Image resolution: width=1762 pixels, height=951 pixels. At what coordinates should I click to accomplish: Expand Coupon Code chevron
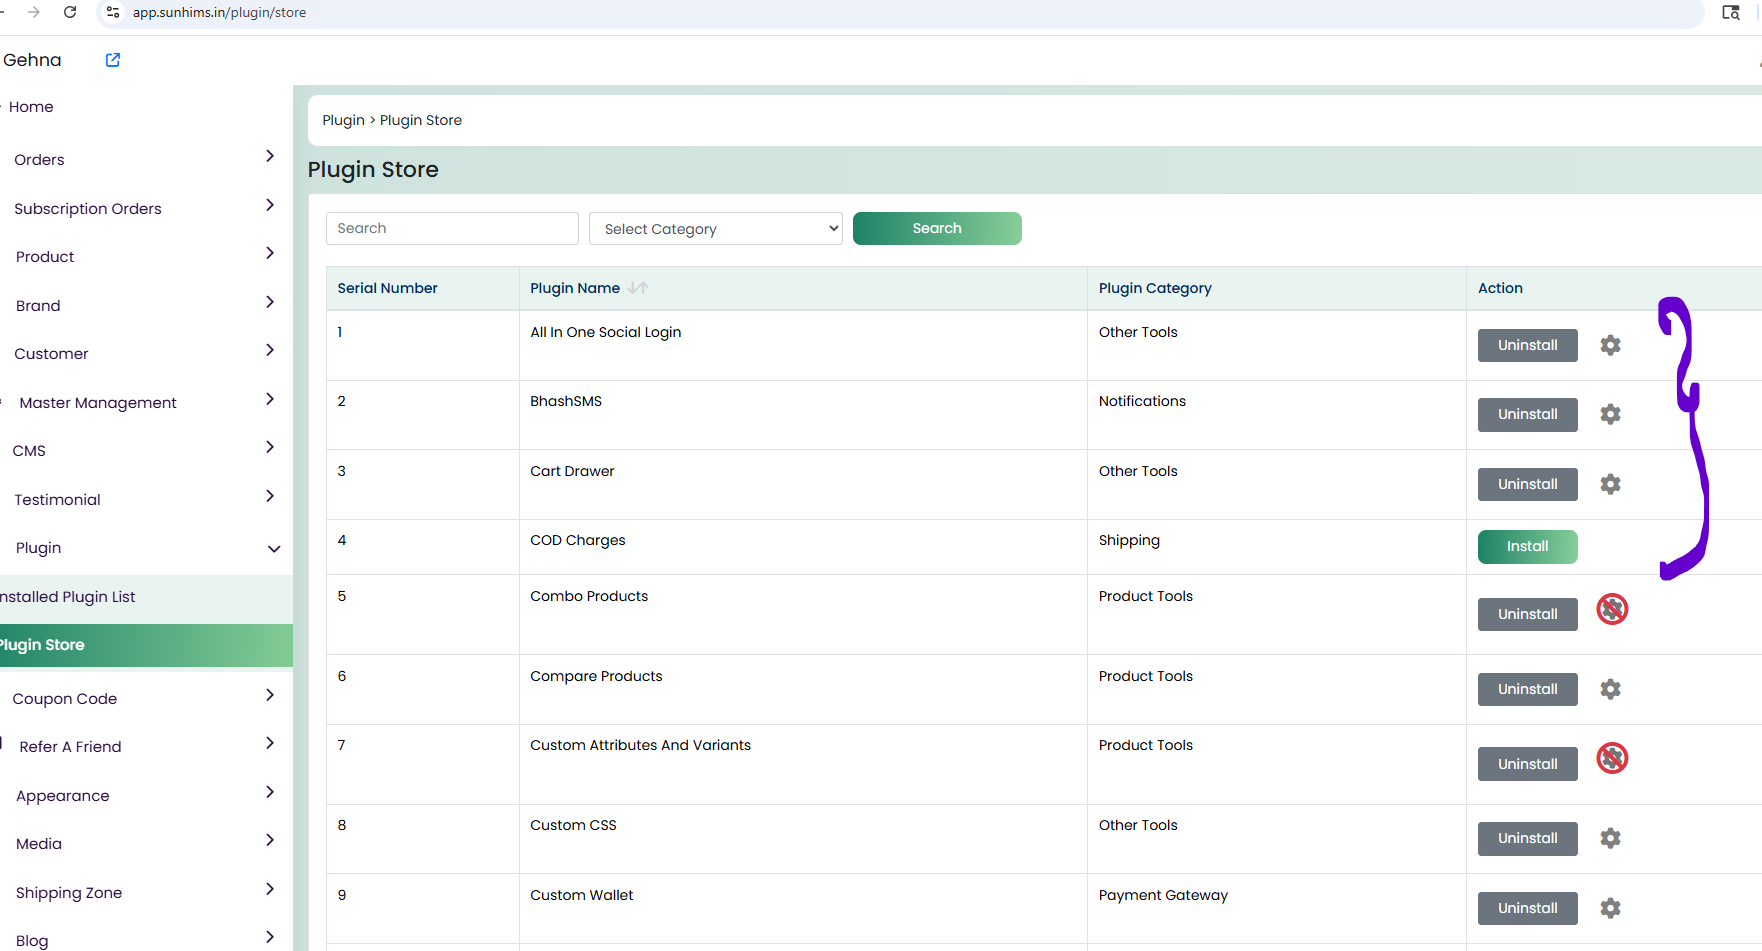click(x=270, y=695)
